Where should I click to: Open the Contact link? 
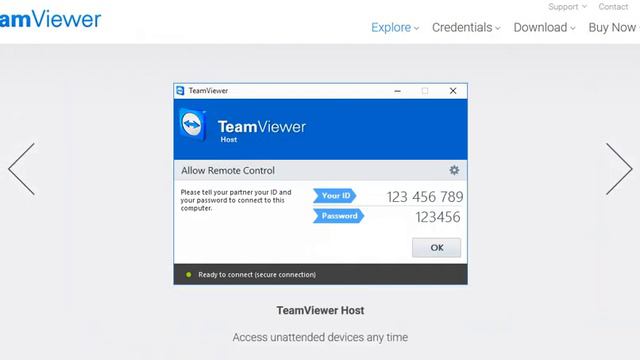pyautogui.click(x=613, y=7)
